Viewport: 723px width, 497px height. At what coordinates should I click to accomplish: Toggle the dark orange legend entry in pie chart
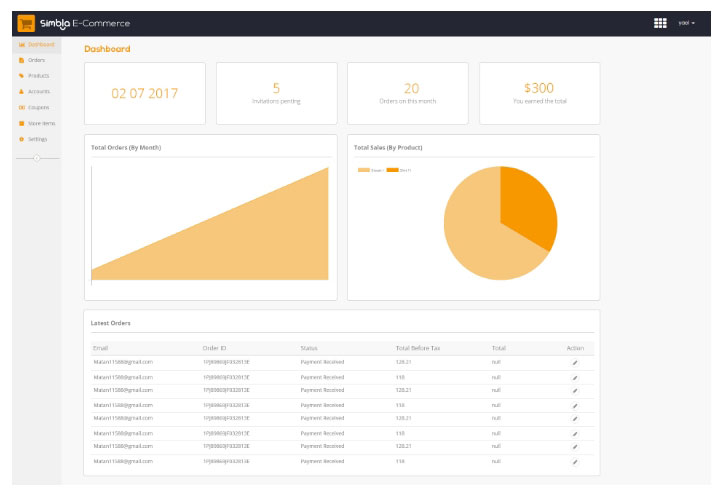pos(398,170)
